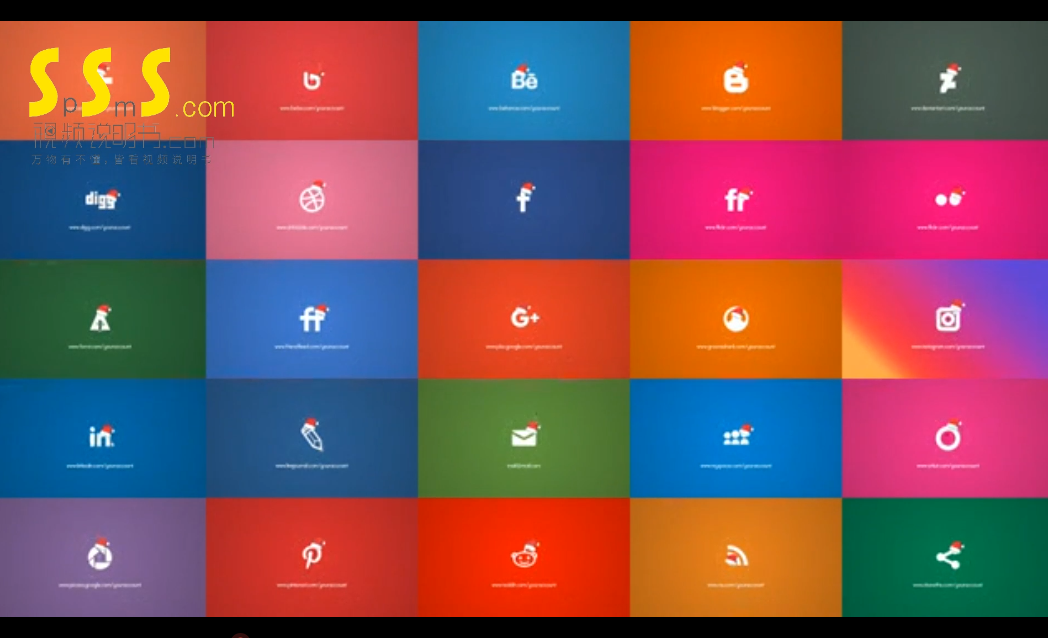
Task: Click the RSS feed icon
Action: (736, 556)
